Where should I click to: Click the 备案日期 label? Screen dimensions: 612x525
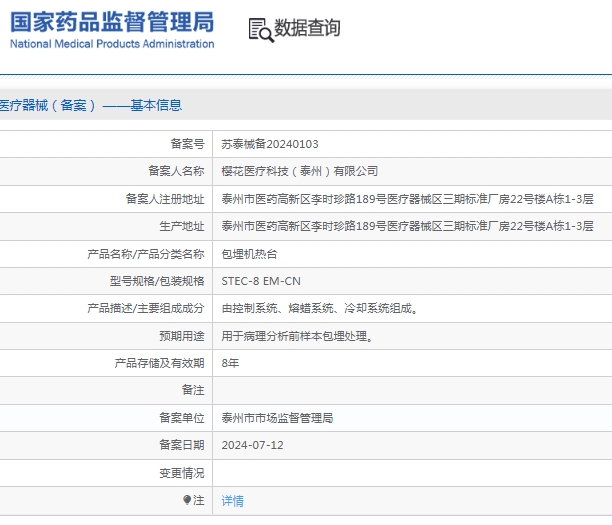click(x=182, y=445)
